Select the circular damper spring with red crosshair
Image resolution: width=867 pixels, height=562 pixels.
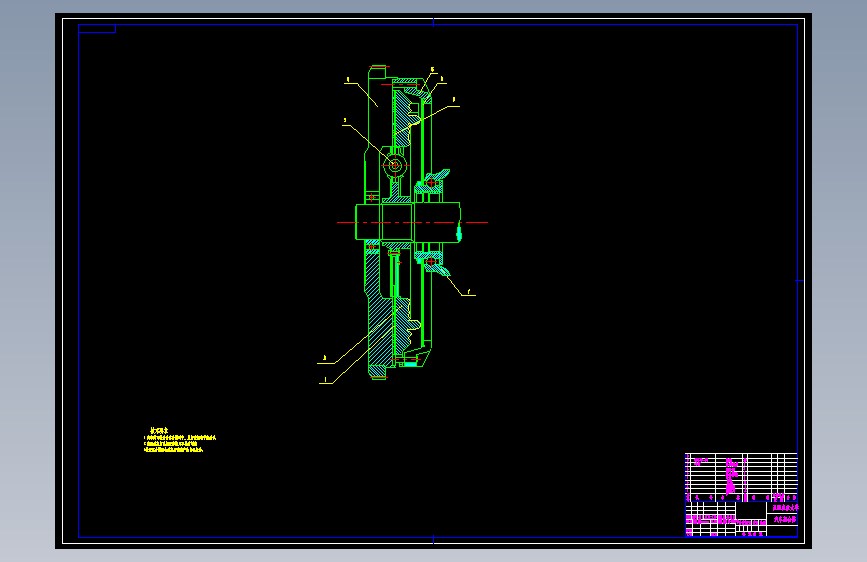(x=395, y=165)
